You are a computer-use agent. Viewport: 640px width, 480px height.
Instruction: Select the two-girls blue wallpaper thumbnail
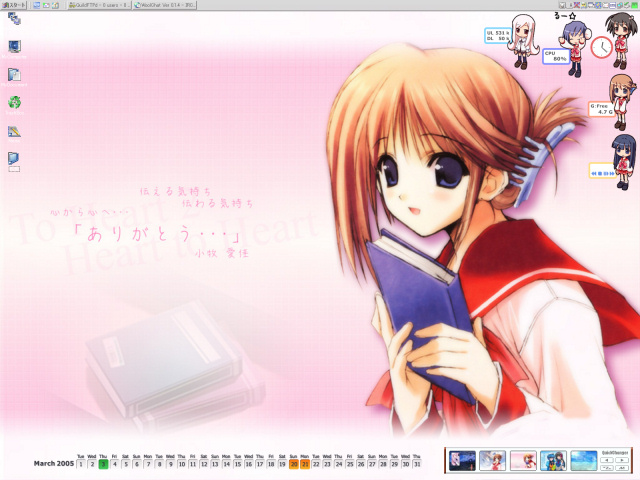click(x=553, y=460)
